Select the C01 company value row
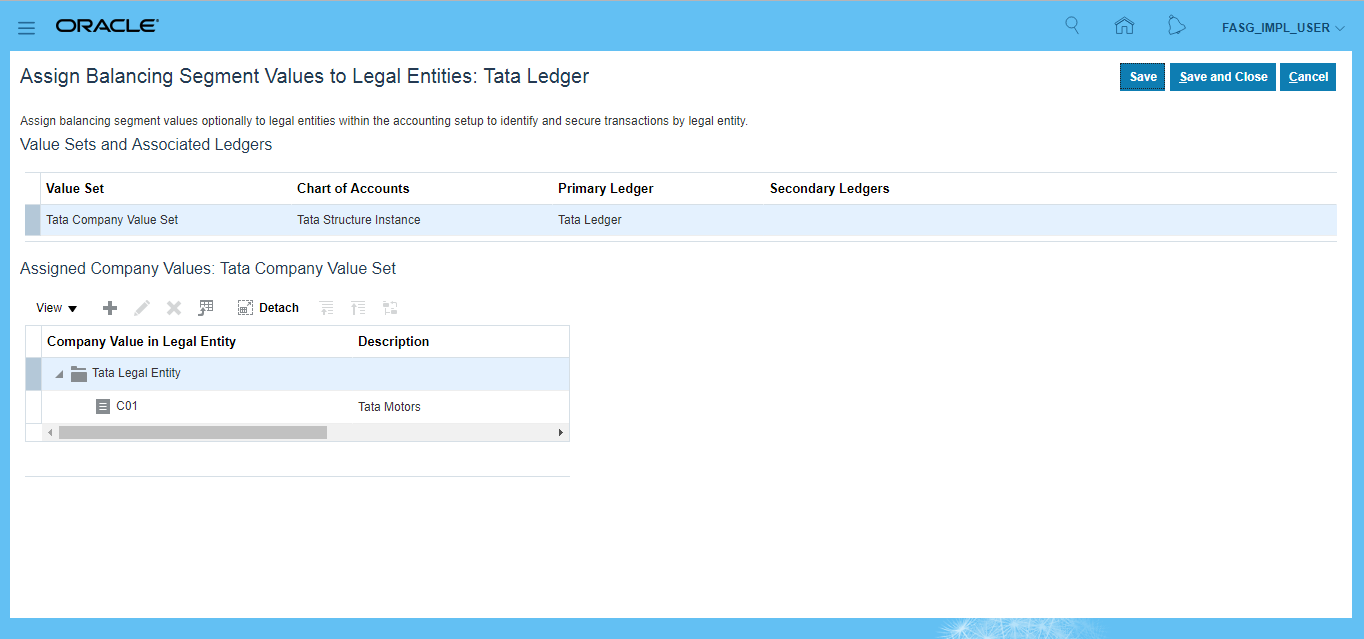Viewport: 1364px width, 639px height. pos(127,406)
